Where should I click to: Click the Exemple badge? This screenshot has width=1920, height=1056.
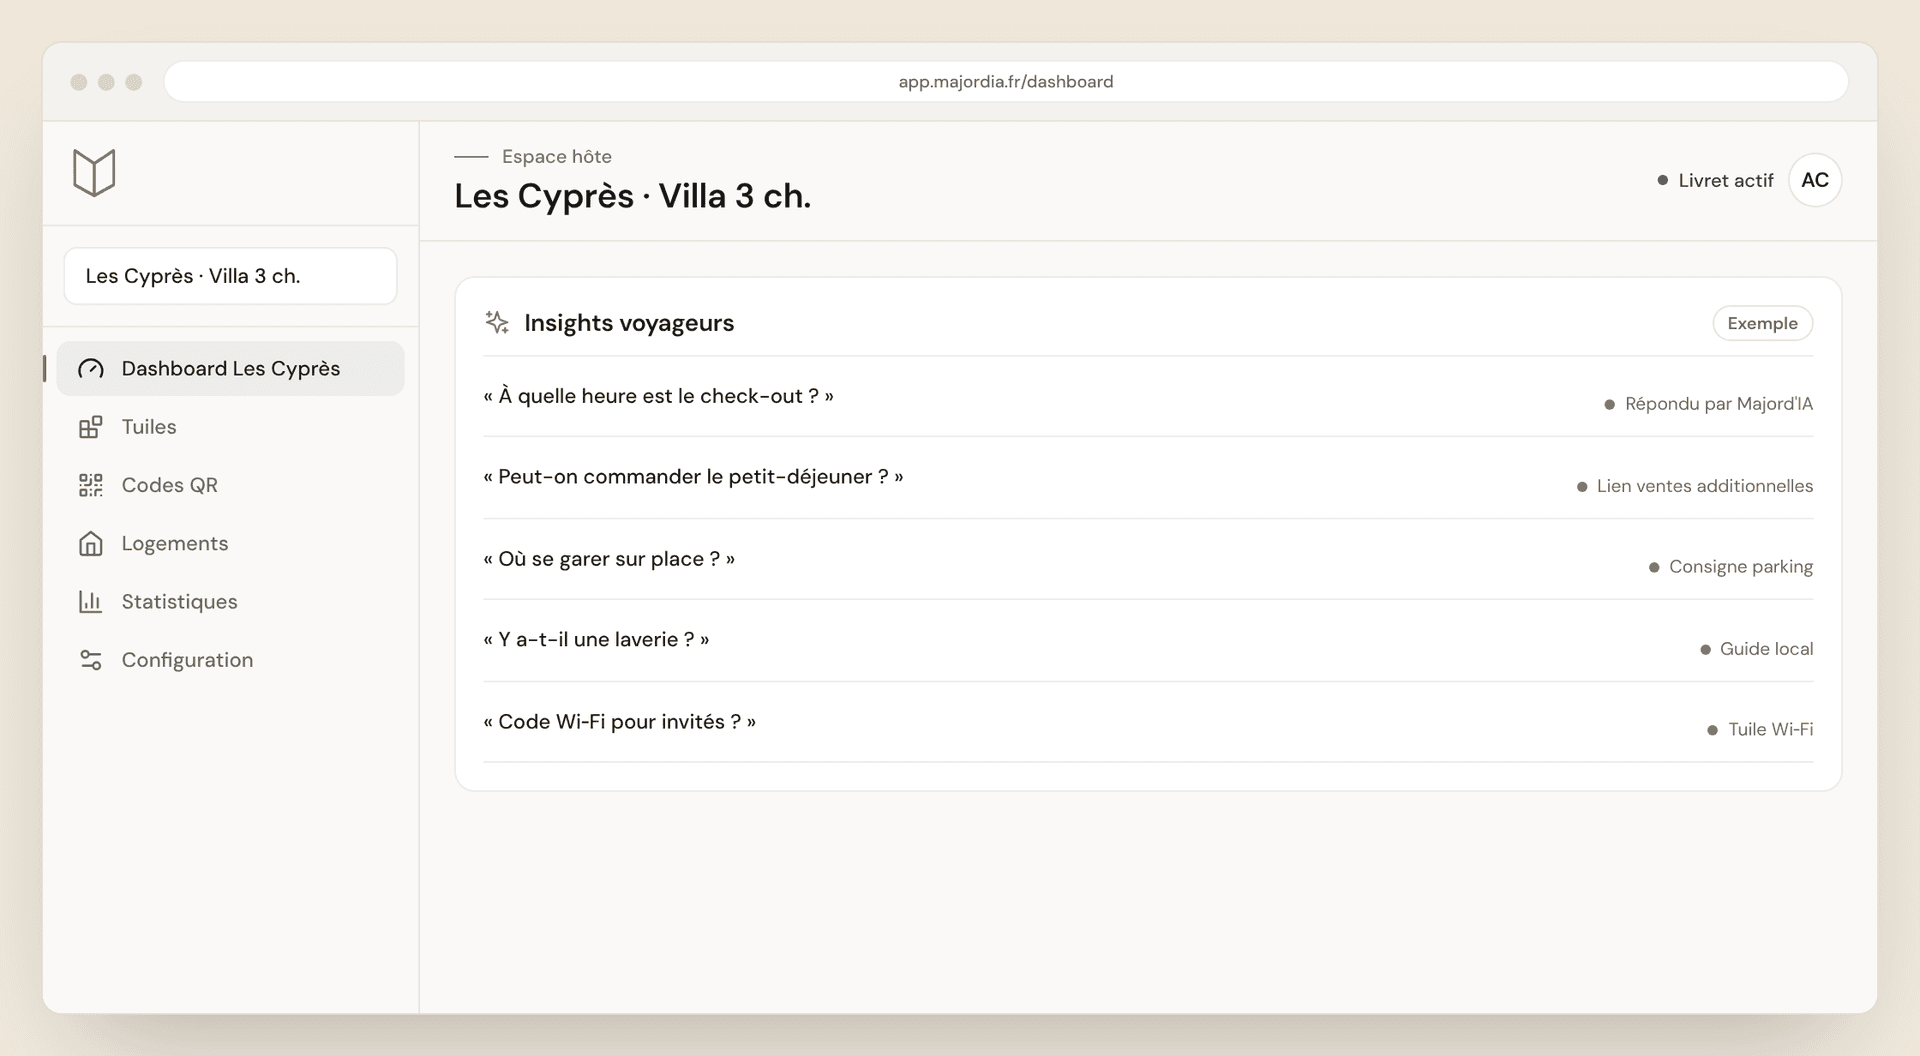(x=1762, y=323)
